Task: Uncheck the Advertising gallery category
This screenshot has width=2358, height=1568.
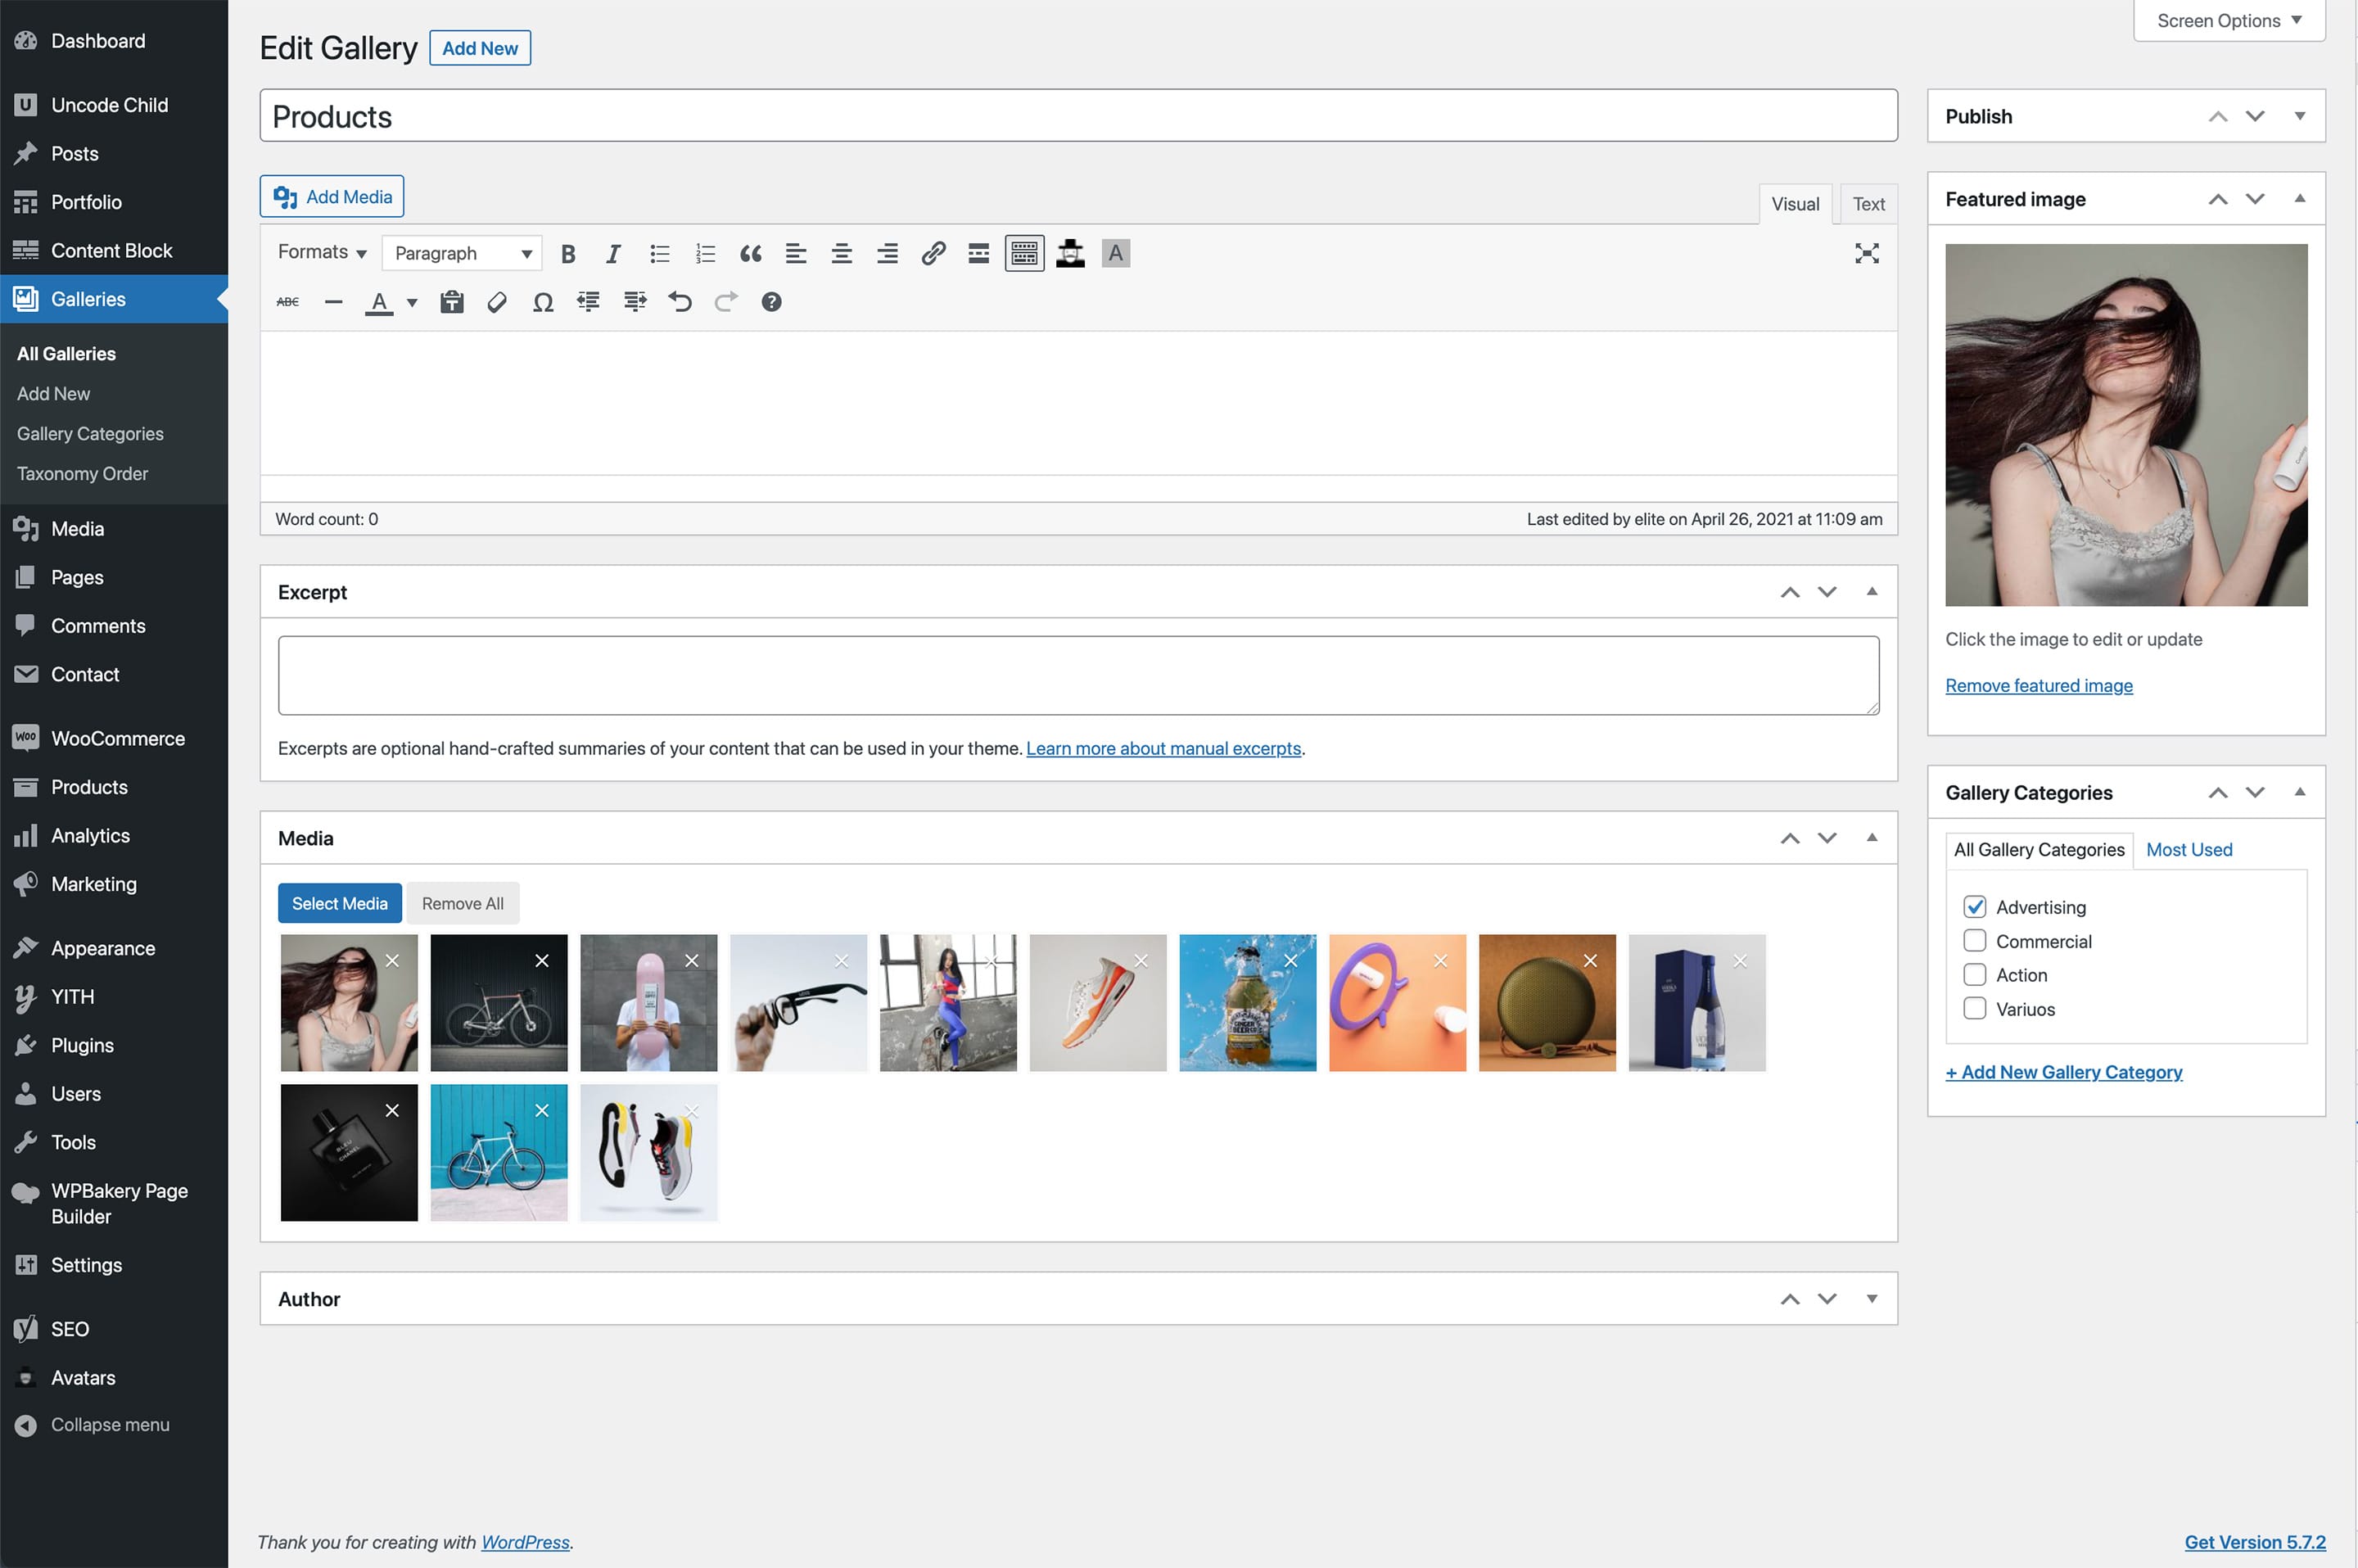Action: (1974, 907)
